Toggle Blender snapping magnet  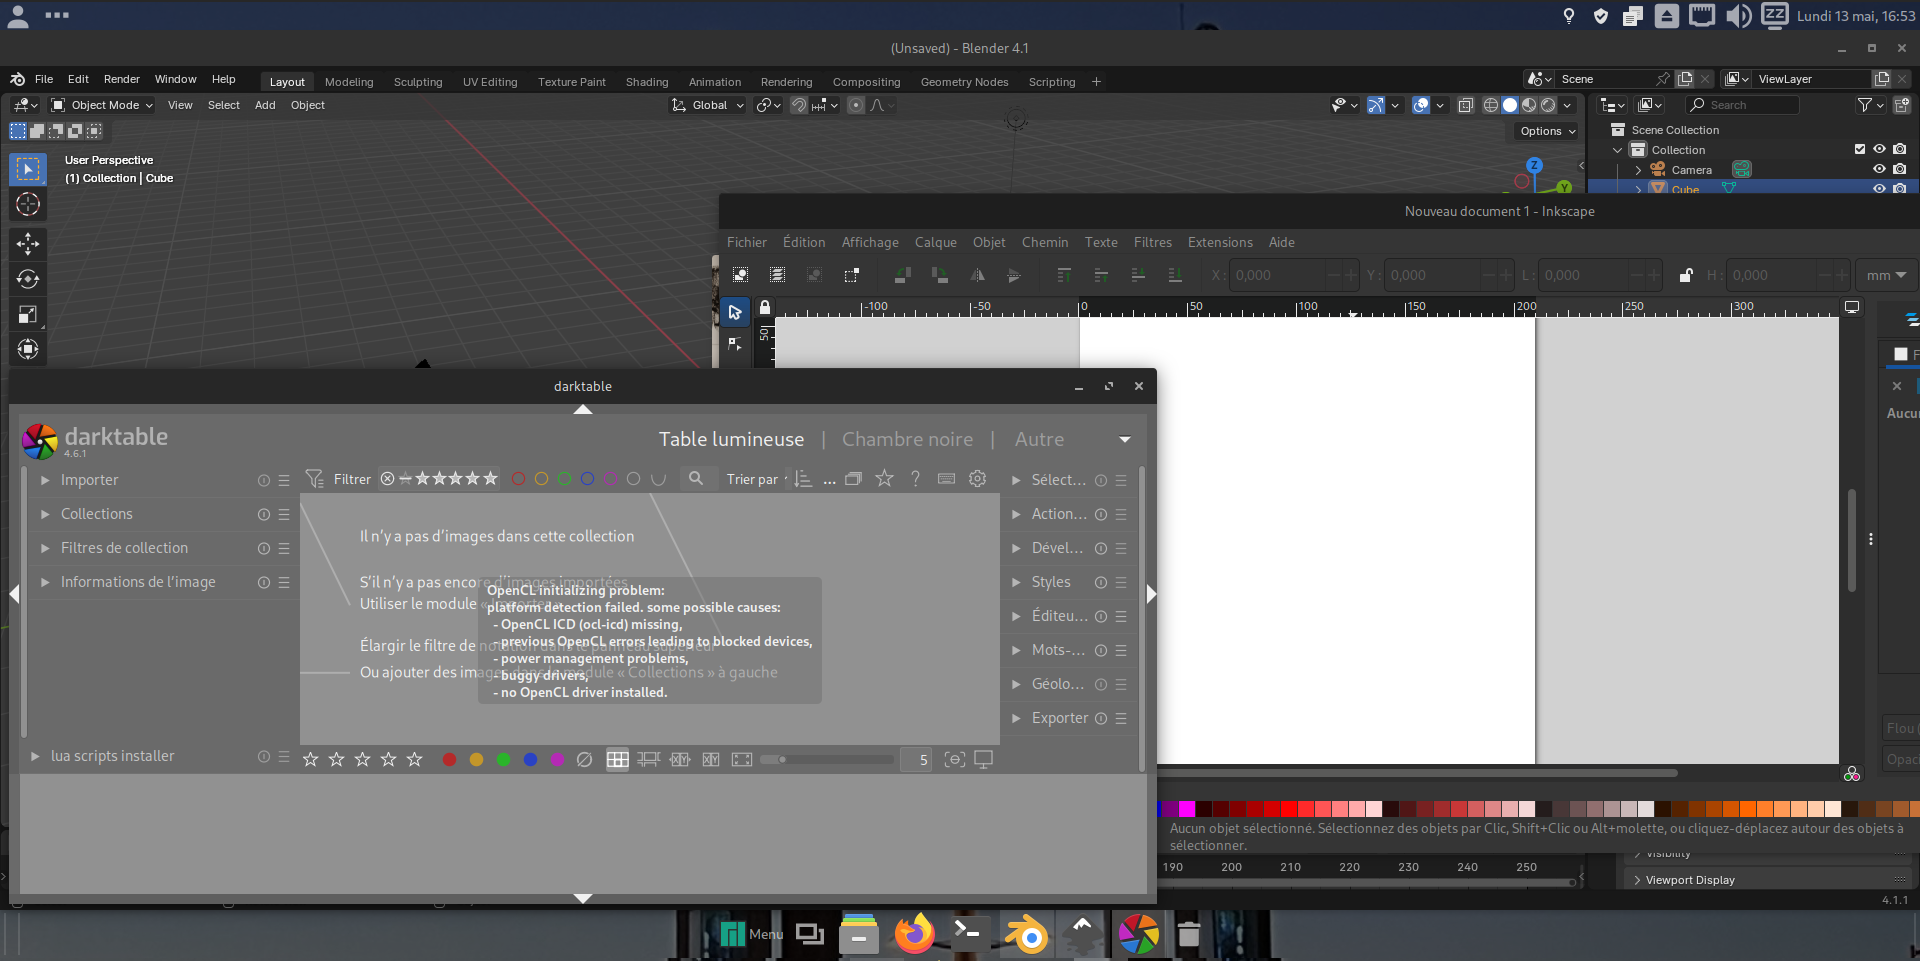pos(799,105)
